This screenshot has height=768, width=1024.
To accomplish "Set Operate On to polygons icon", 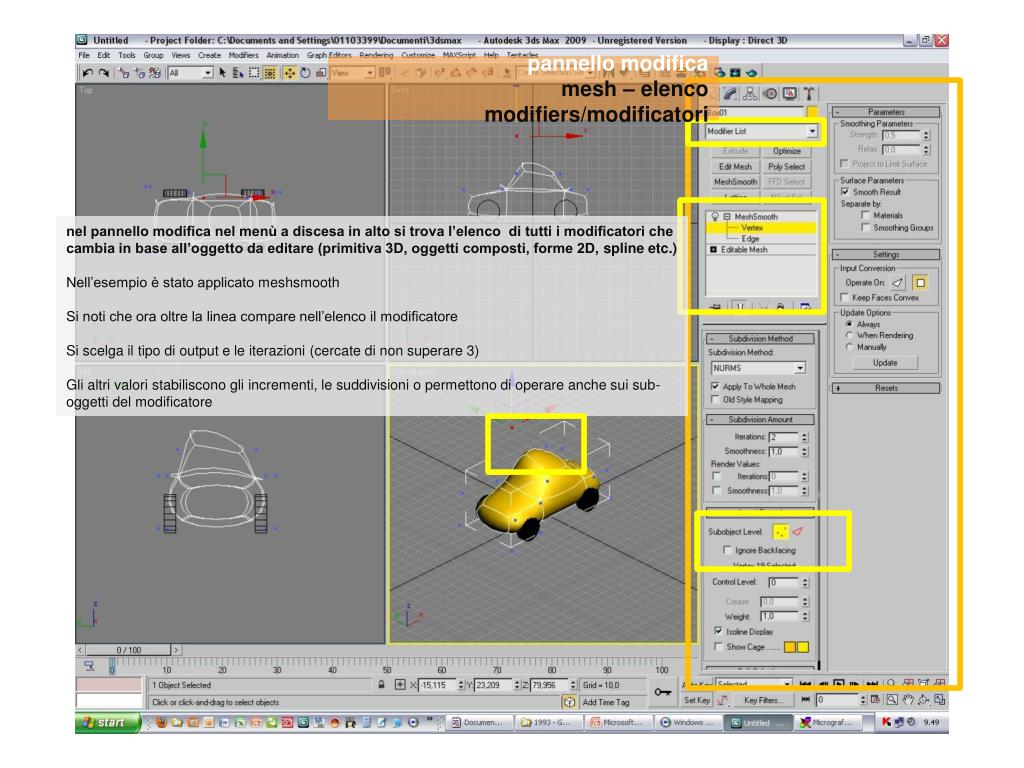I will (x=920, y=283).
